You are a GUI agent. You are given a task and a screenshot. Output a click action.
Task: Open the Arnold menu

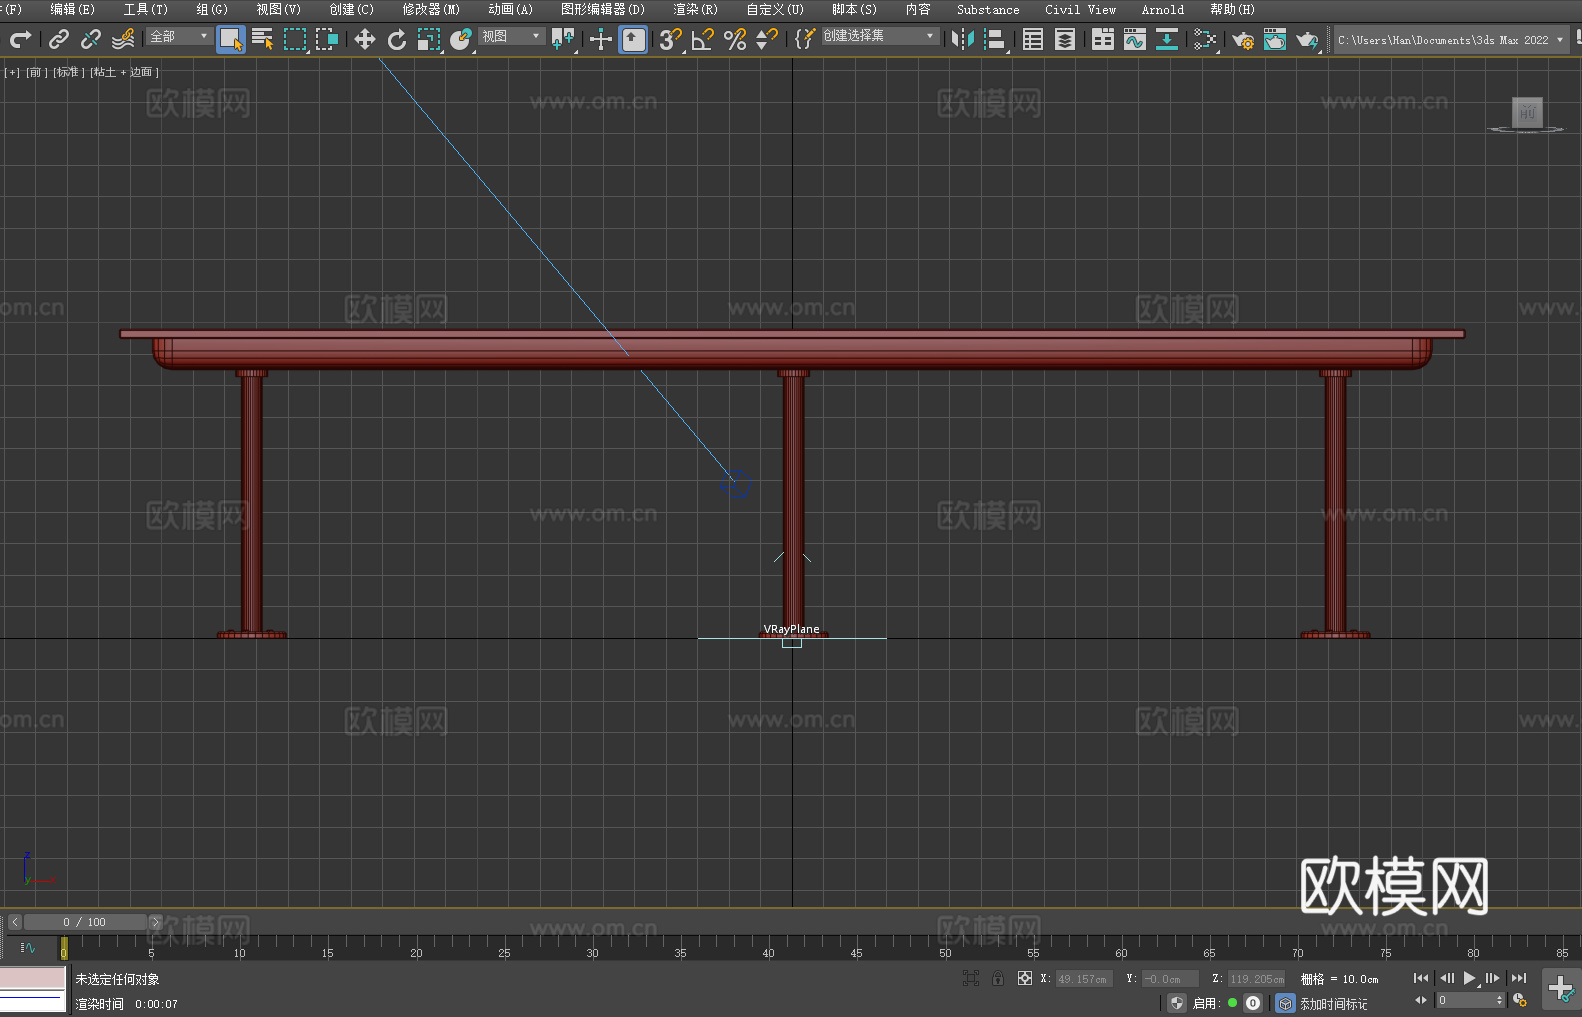coord(1162,9)
